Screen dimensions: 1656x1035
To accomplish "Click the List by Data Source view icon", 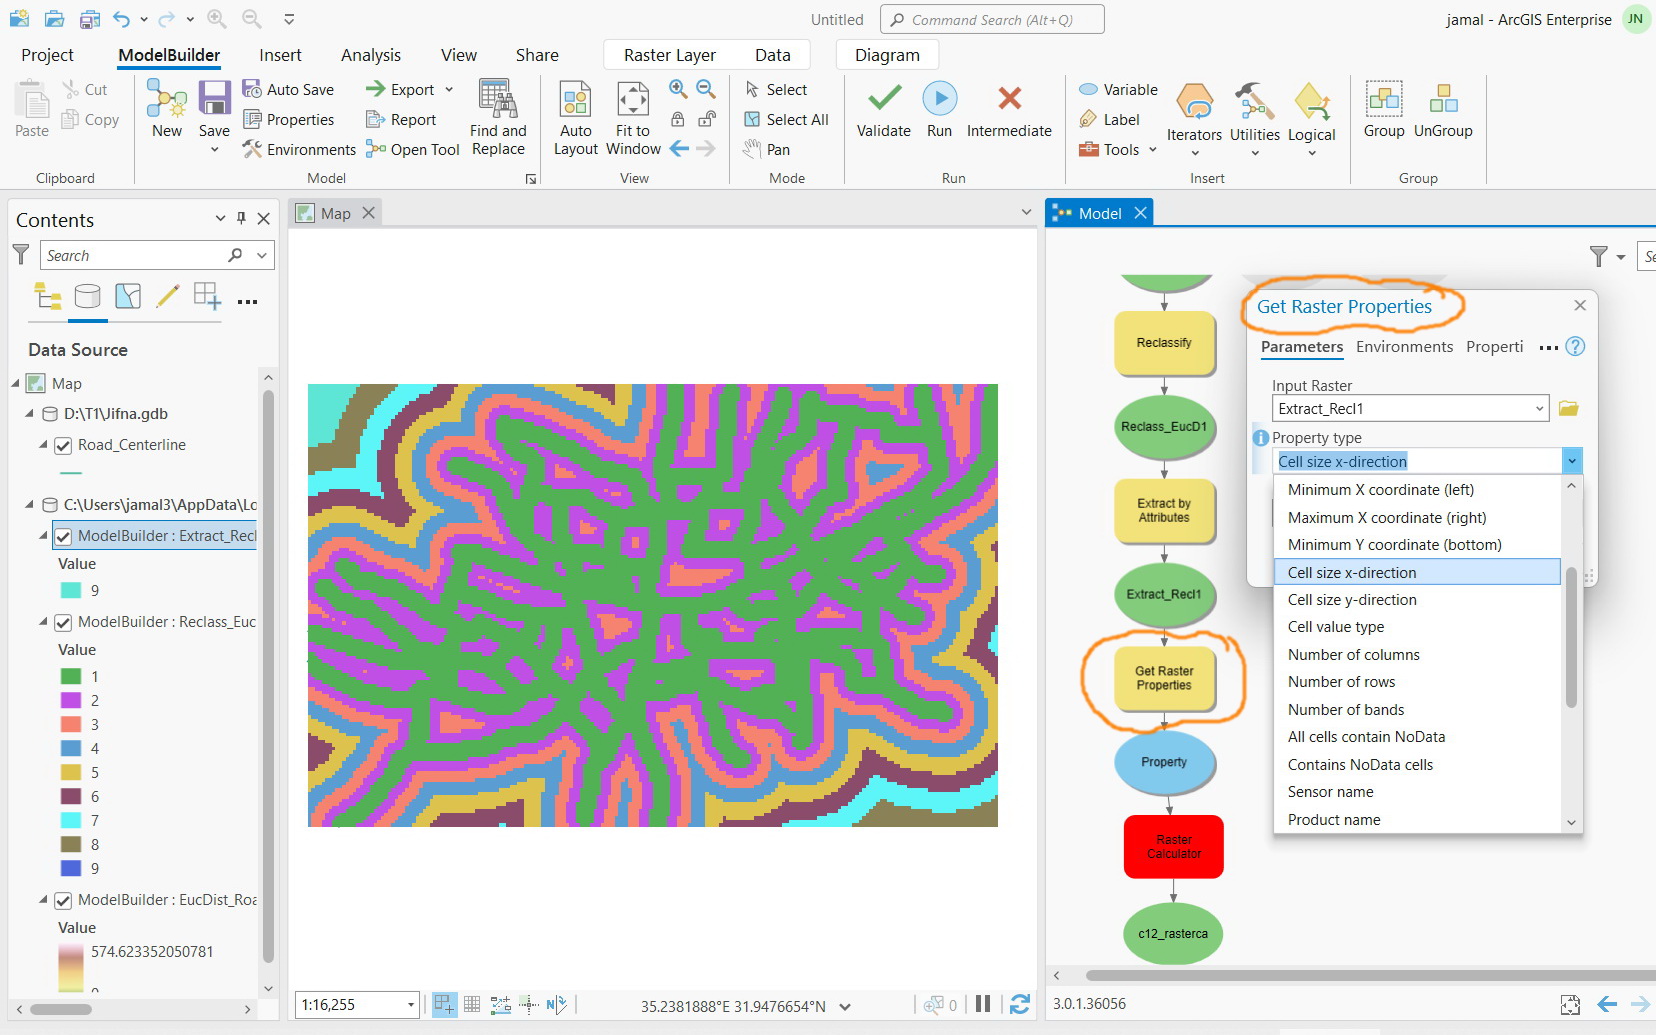I will [x=87, y=297].
